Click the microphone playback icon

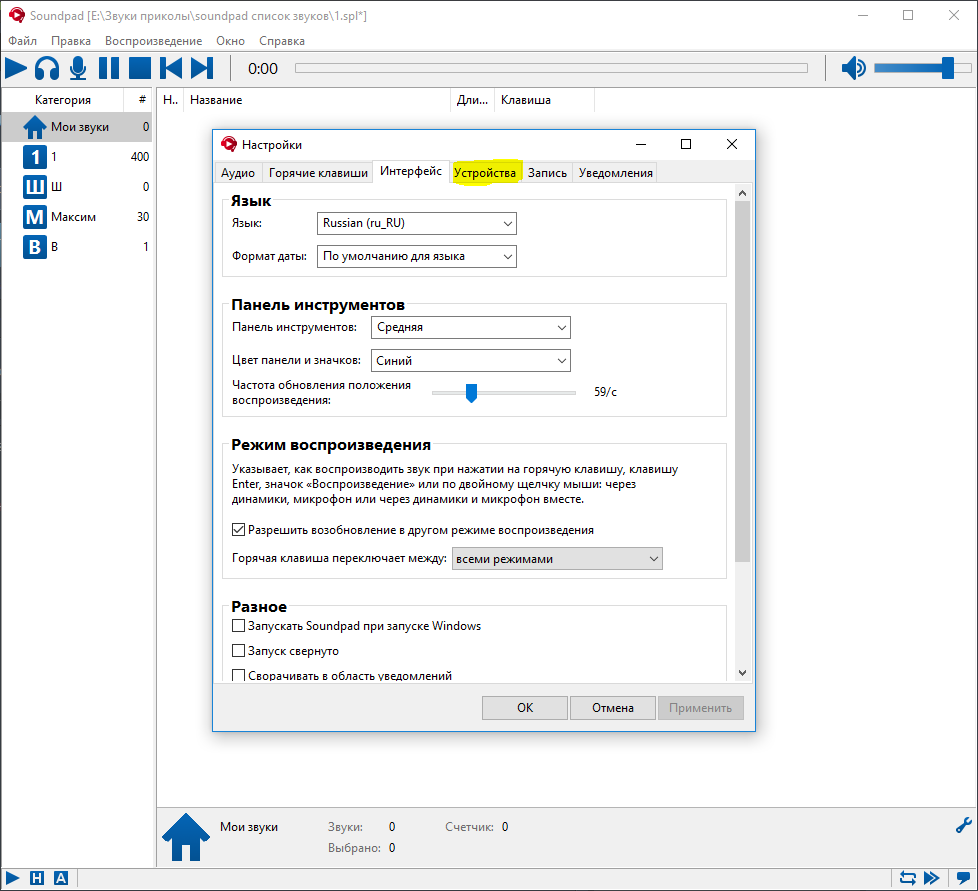pos(78,68)
